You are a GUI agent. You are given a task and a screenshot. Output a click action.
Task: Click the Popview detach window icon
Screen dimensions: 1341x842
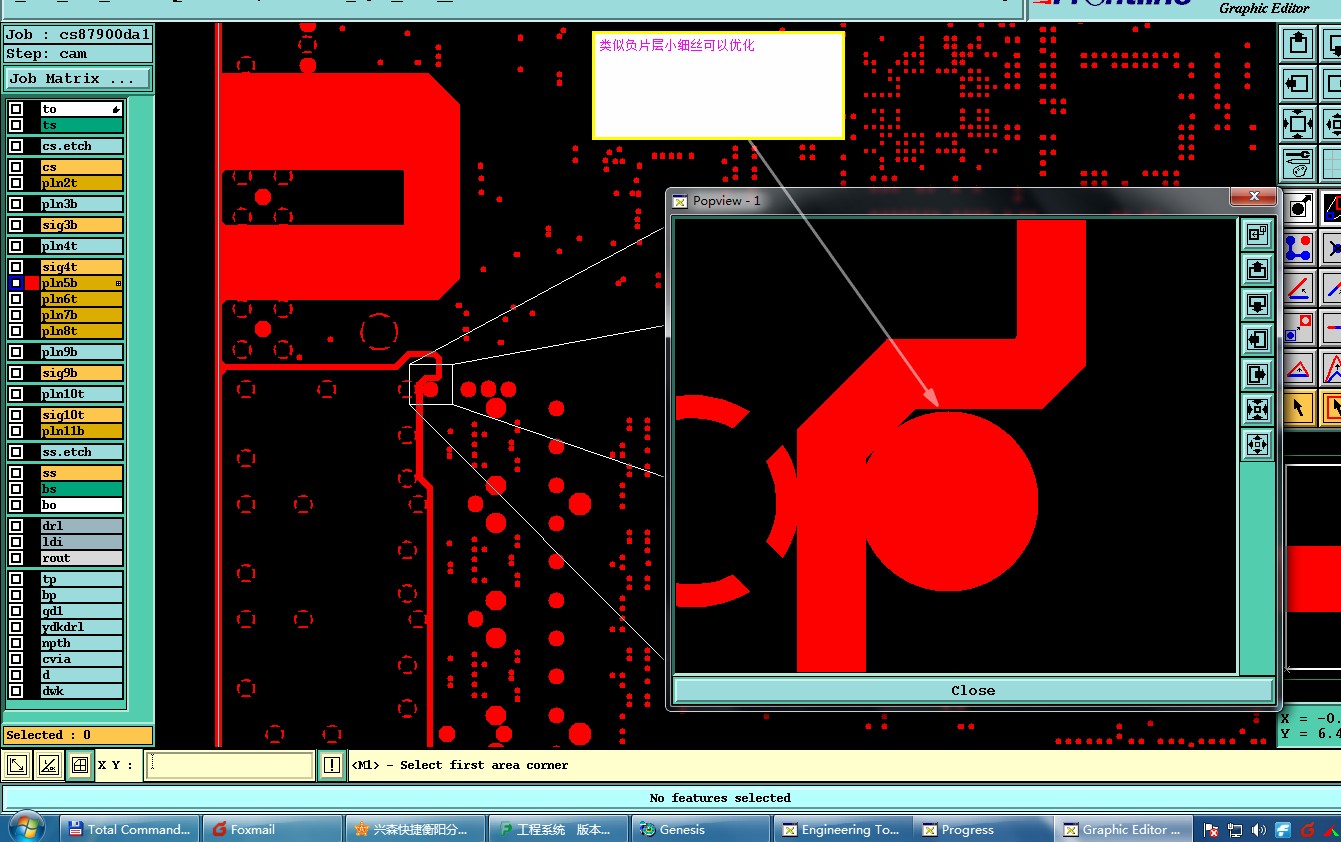(x=1257, y=234)
